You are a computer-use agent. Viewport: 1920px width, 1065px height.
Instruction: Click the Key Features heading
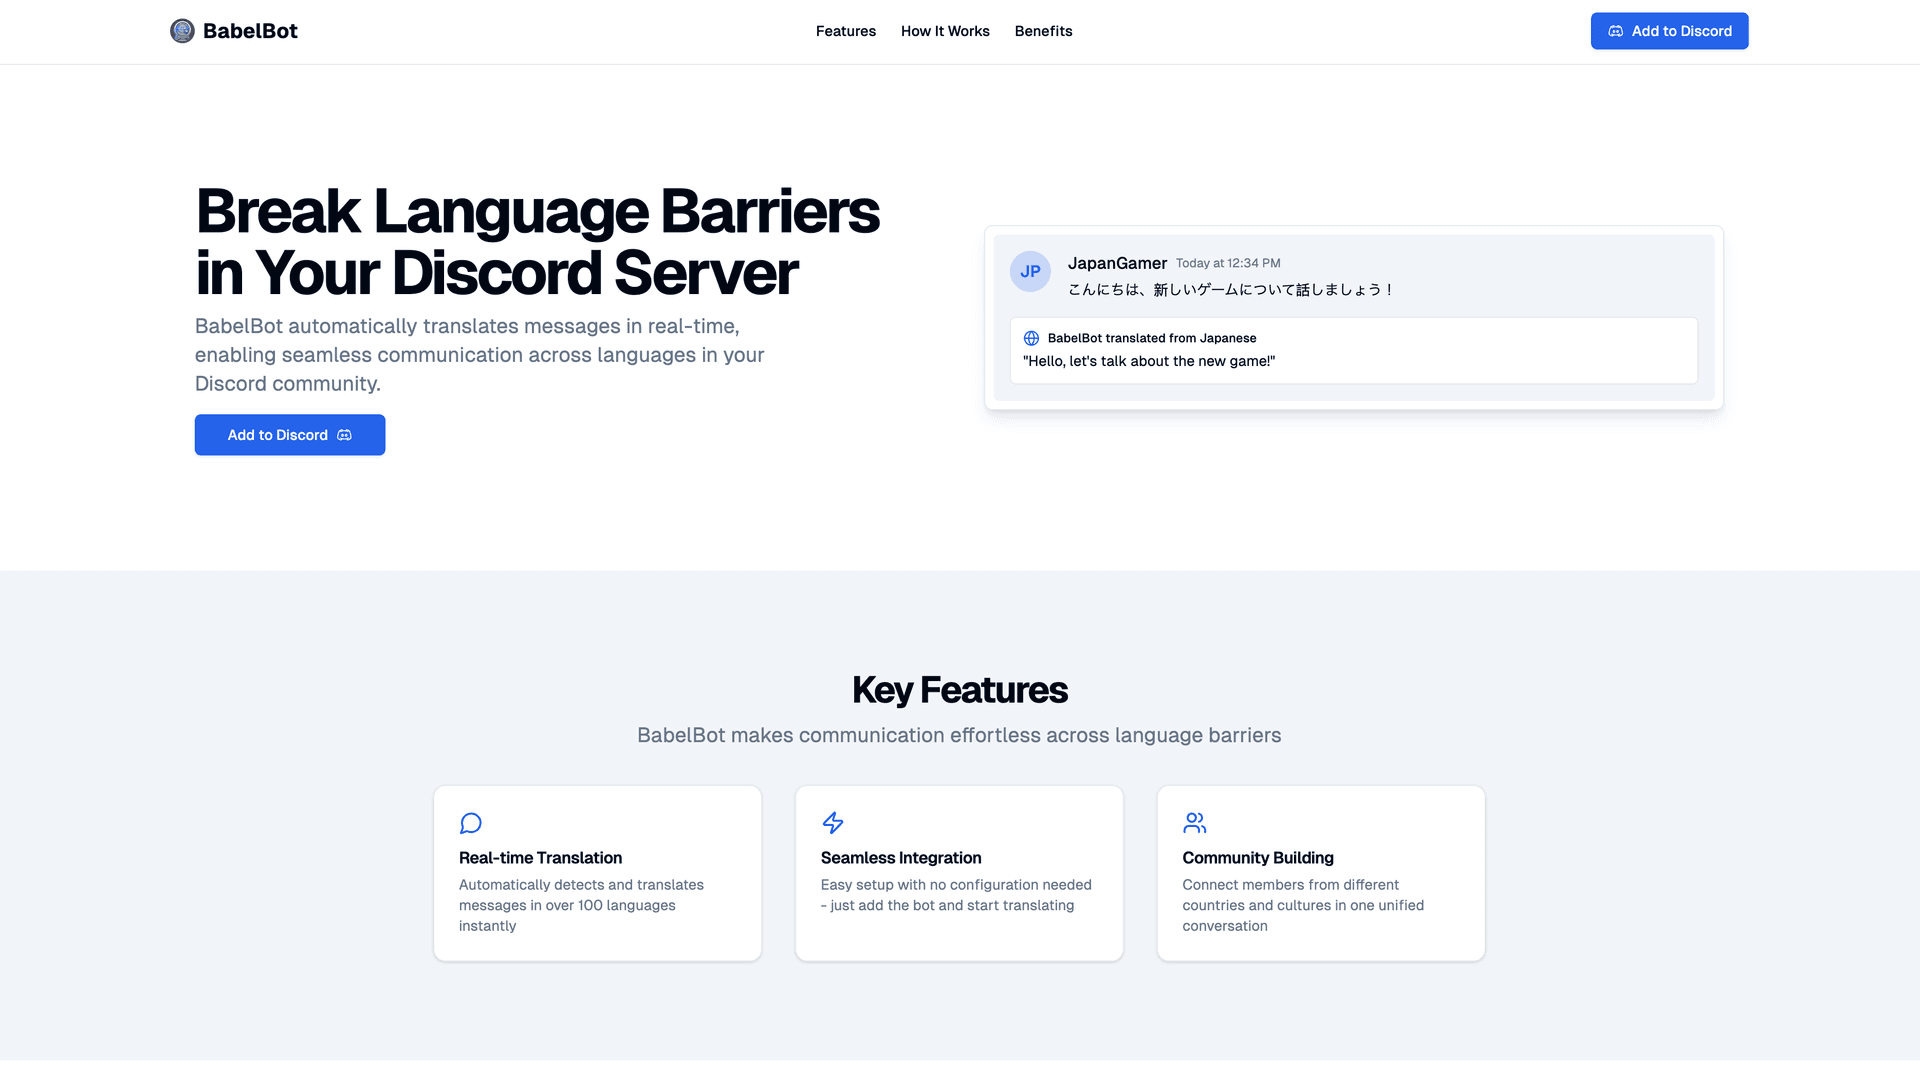coord(960,690)
